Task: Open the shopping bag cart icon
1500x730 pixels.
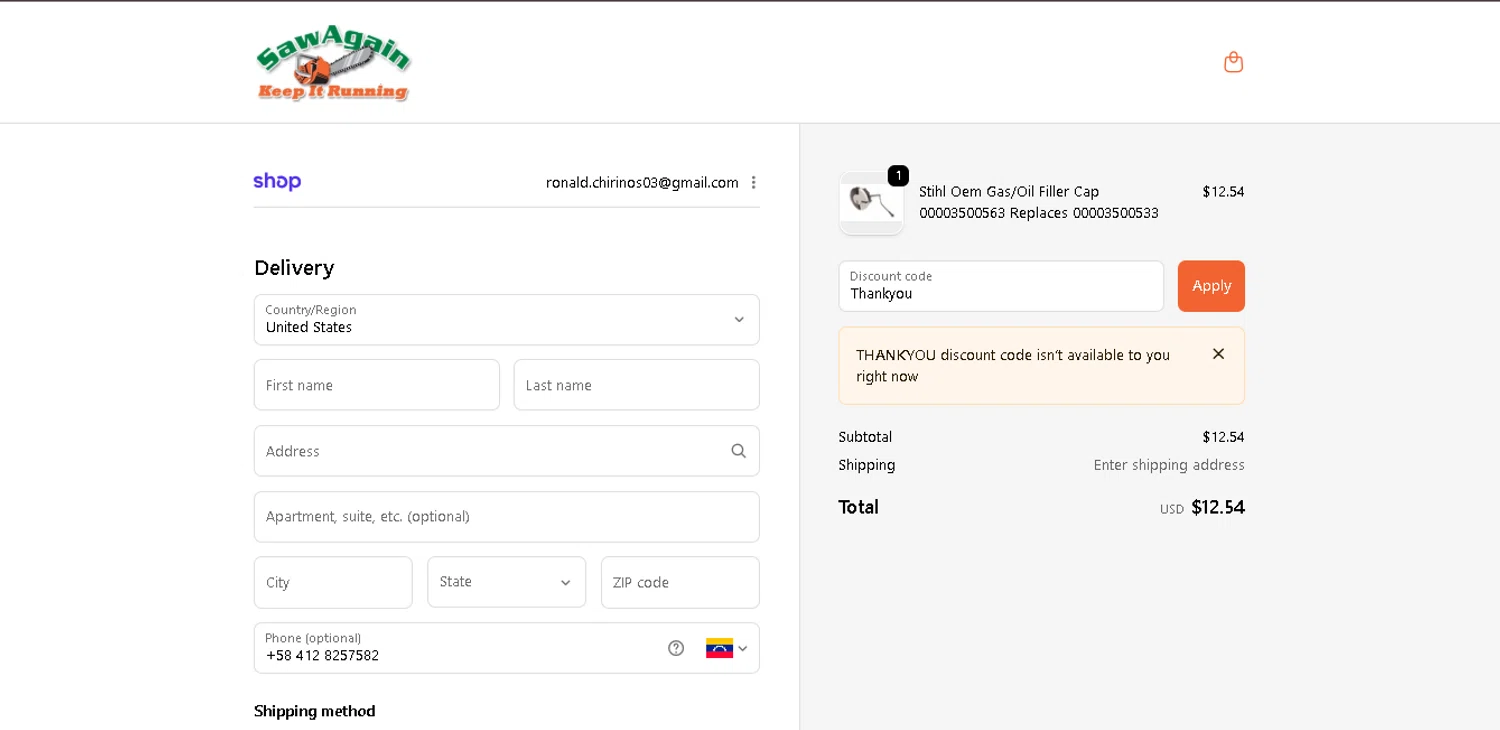Action: [x=1233, y=62]
